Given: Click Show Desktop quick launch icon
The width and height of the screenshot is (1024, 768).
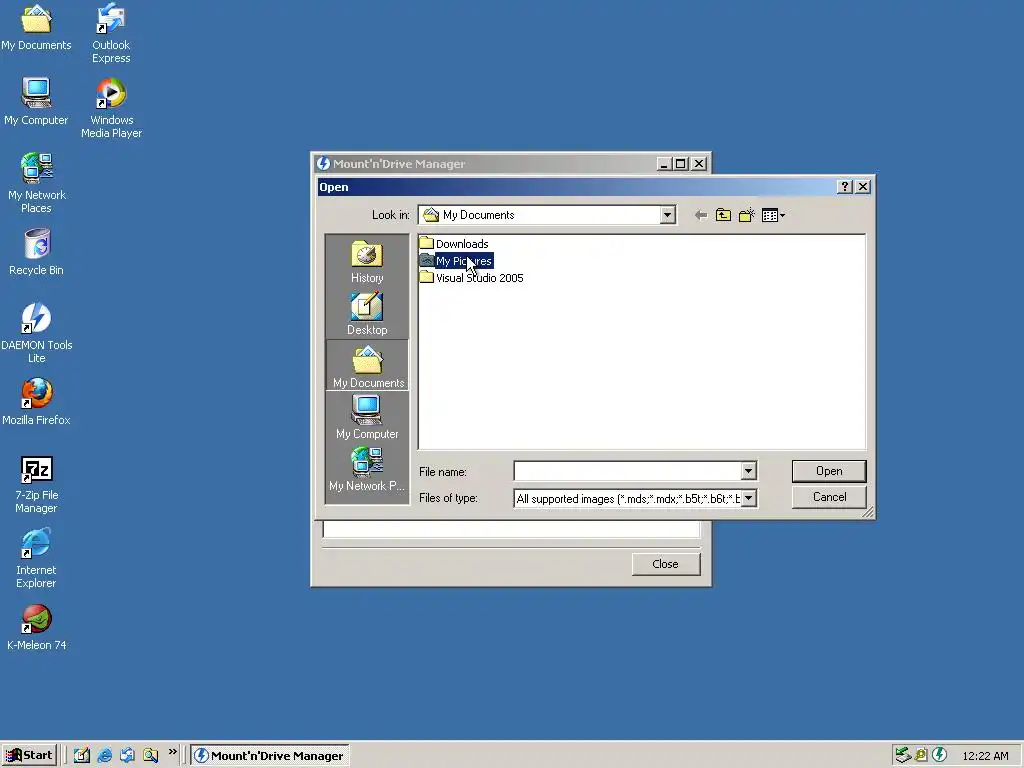Looking at the screenshot, I should [x=82, y=755].
